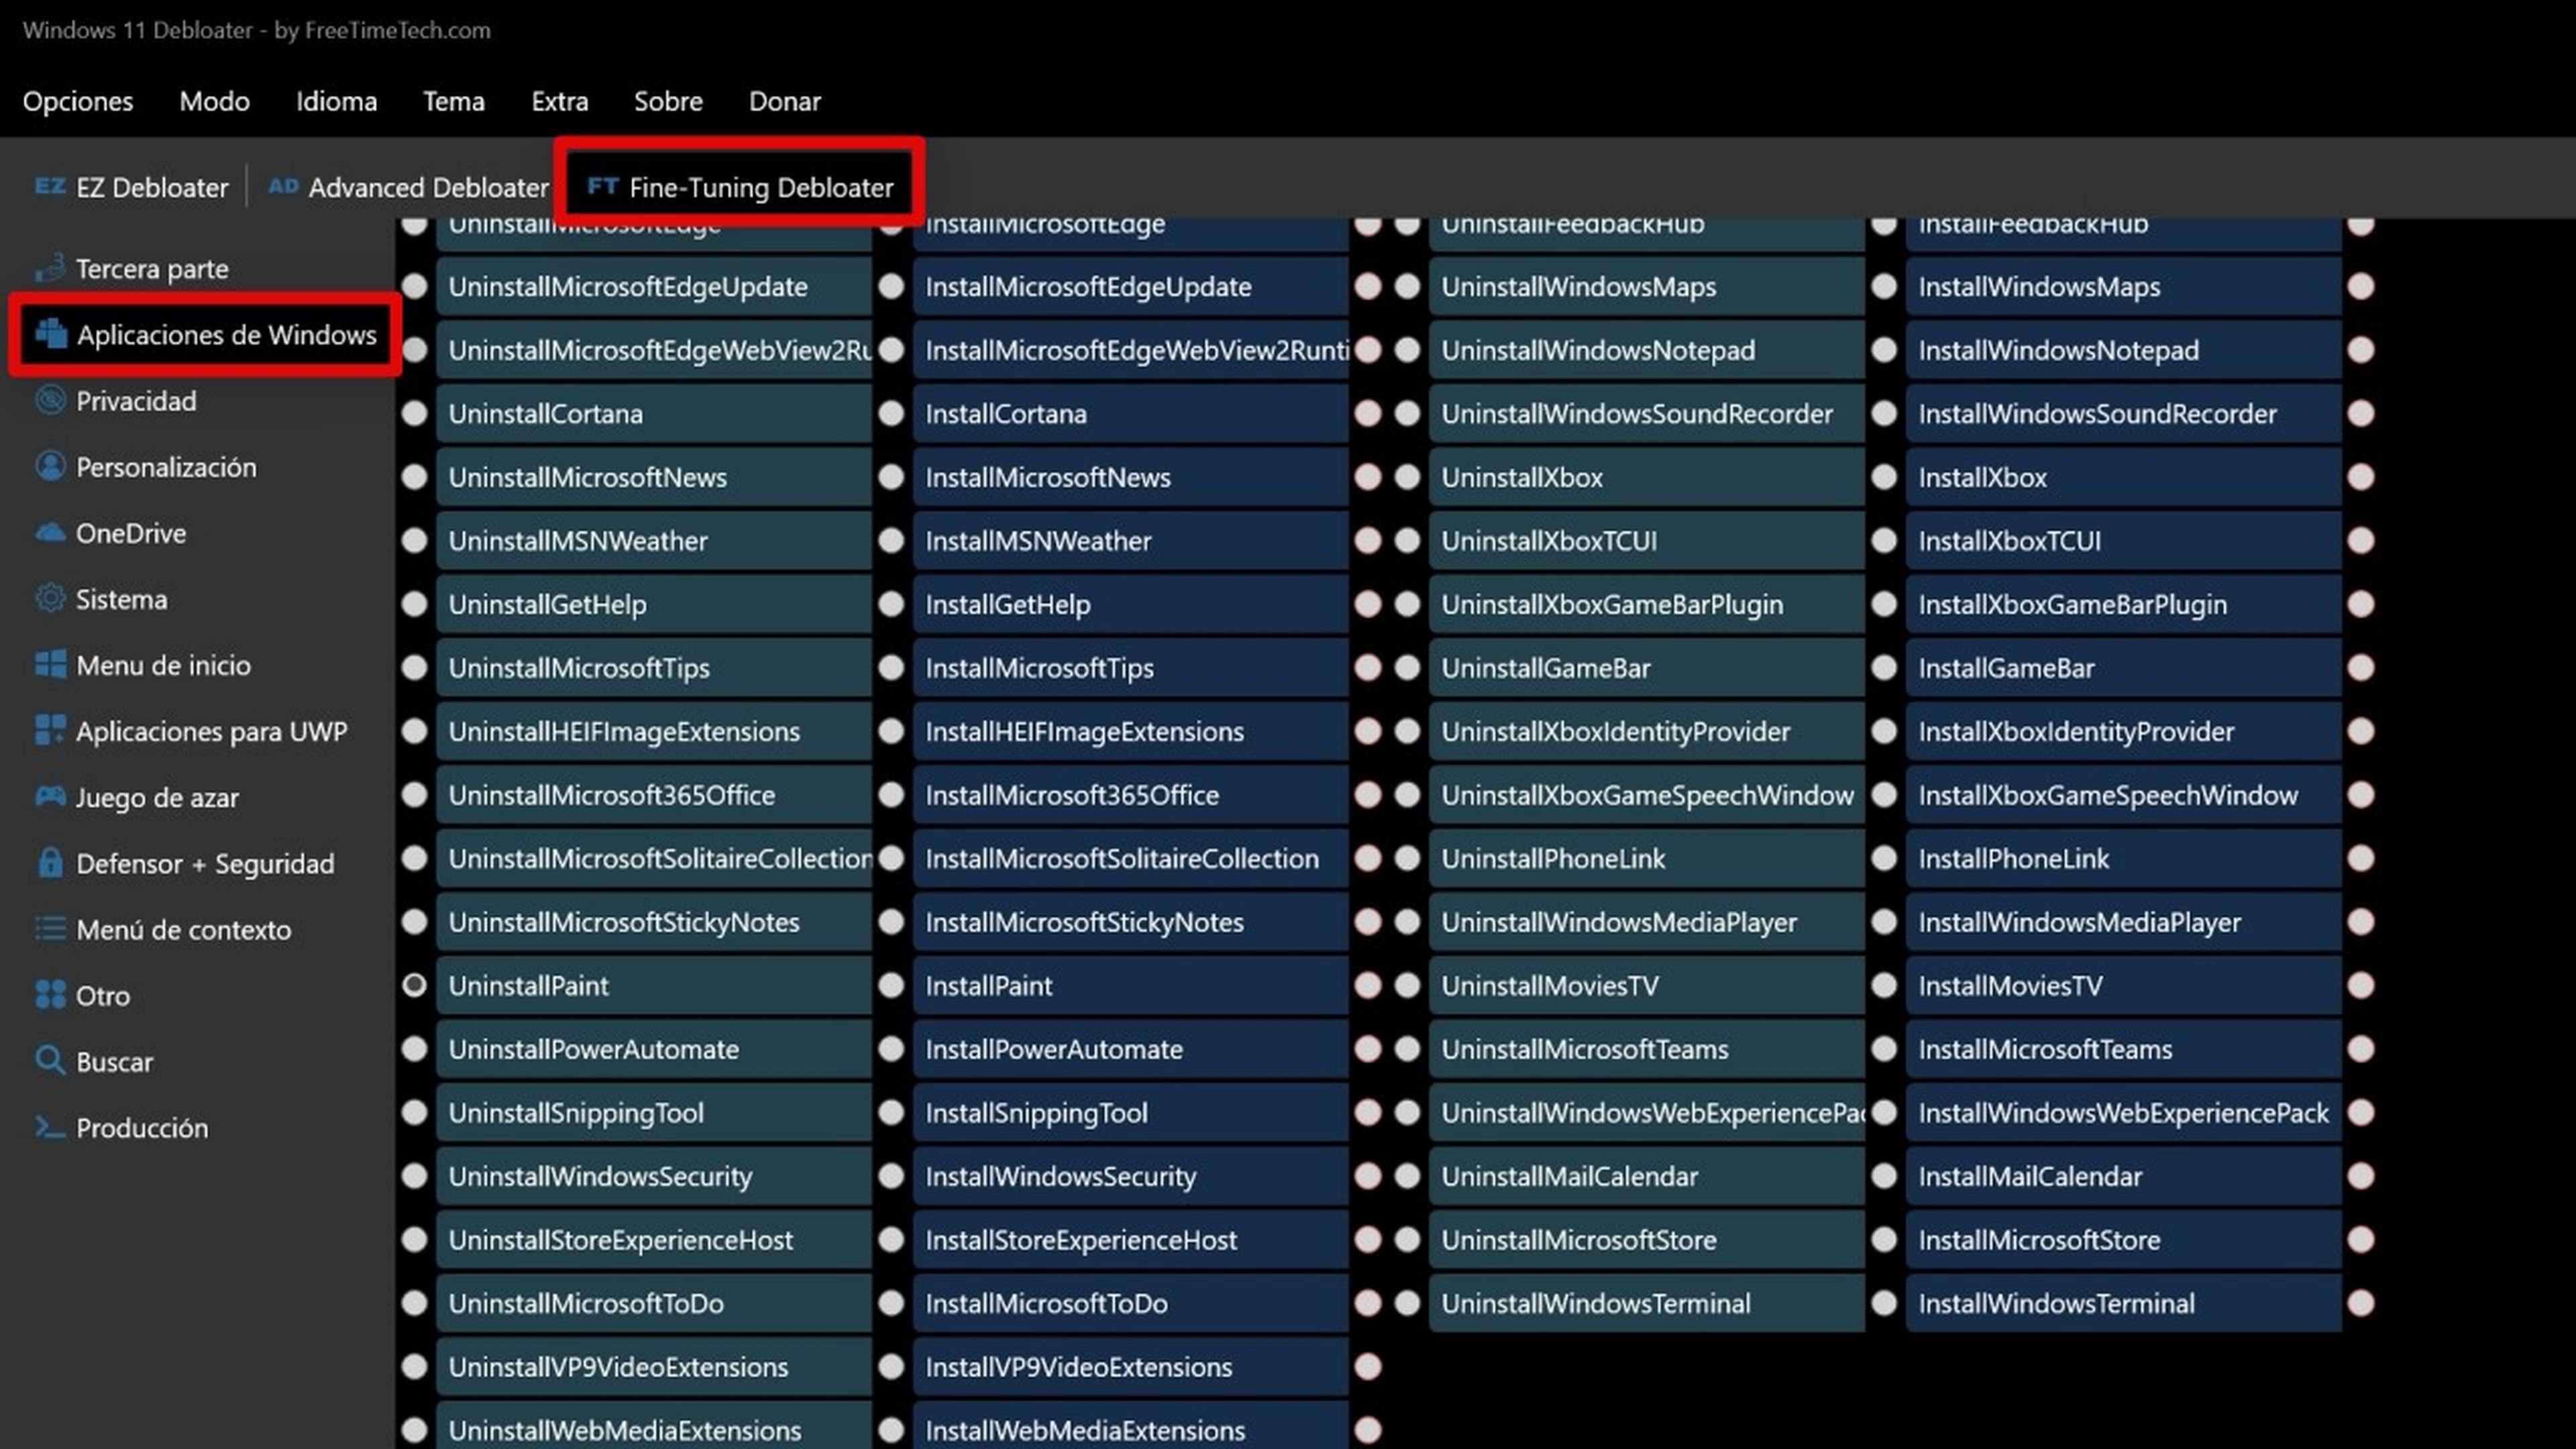This screenshot has height=1449, width=2576.
Task: Open Juego de azar gamepad icon
Action: [x=50, y=797]
